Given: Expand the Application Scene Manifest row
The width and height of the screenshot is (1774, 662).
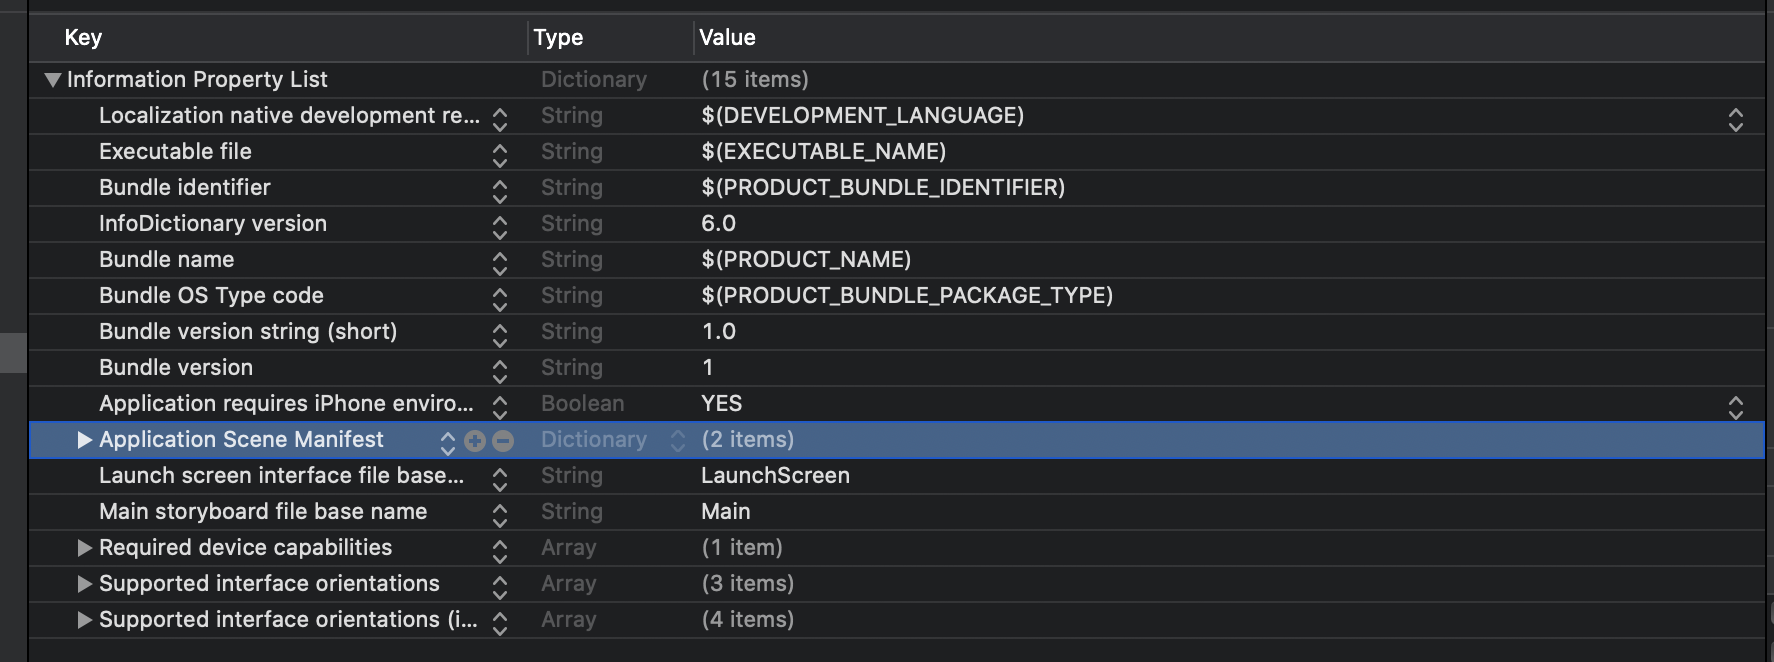Looking at the screenshot, I should [x=85, y=440].
